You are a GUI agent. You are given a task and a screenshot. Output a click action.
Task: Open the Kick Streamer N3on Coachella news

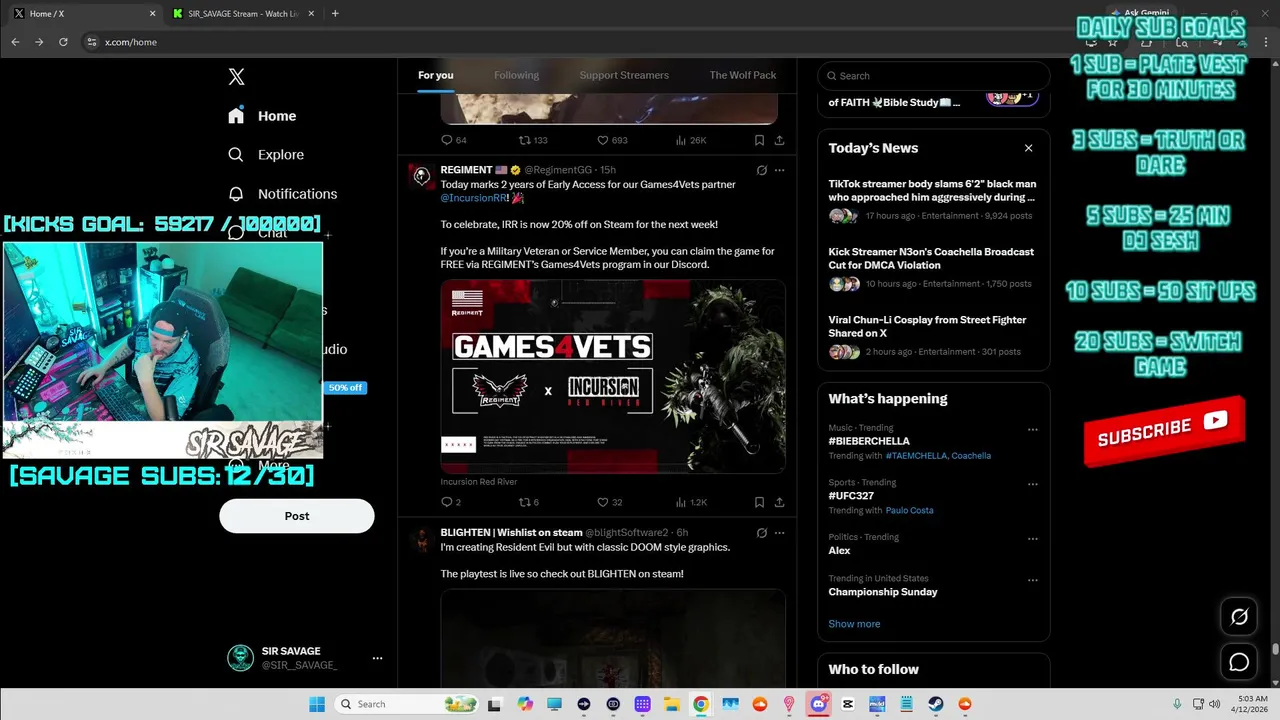(931, 259)
